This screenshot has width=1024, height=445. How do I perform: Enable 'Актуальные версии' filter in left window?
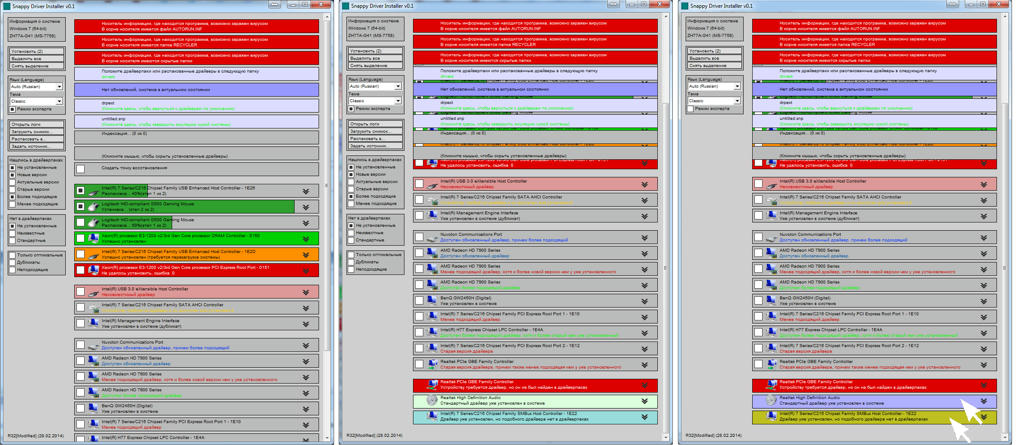pos(13,182)
